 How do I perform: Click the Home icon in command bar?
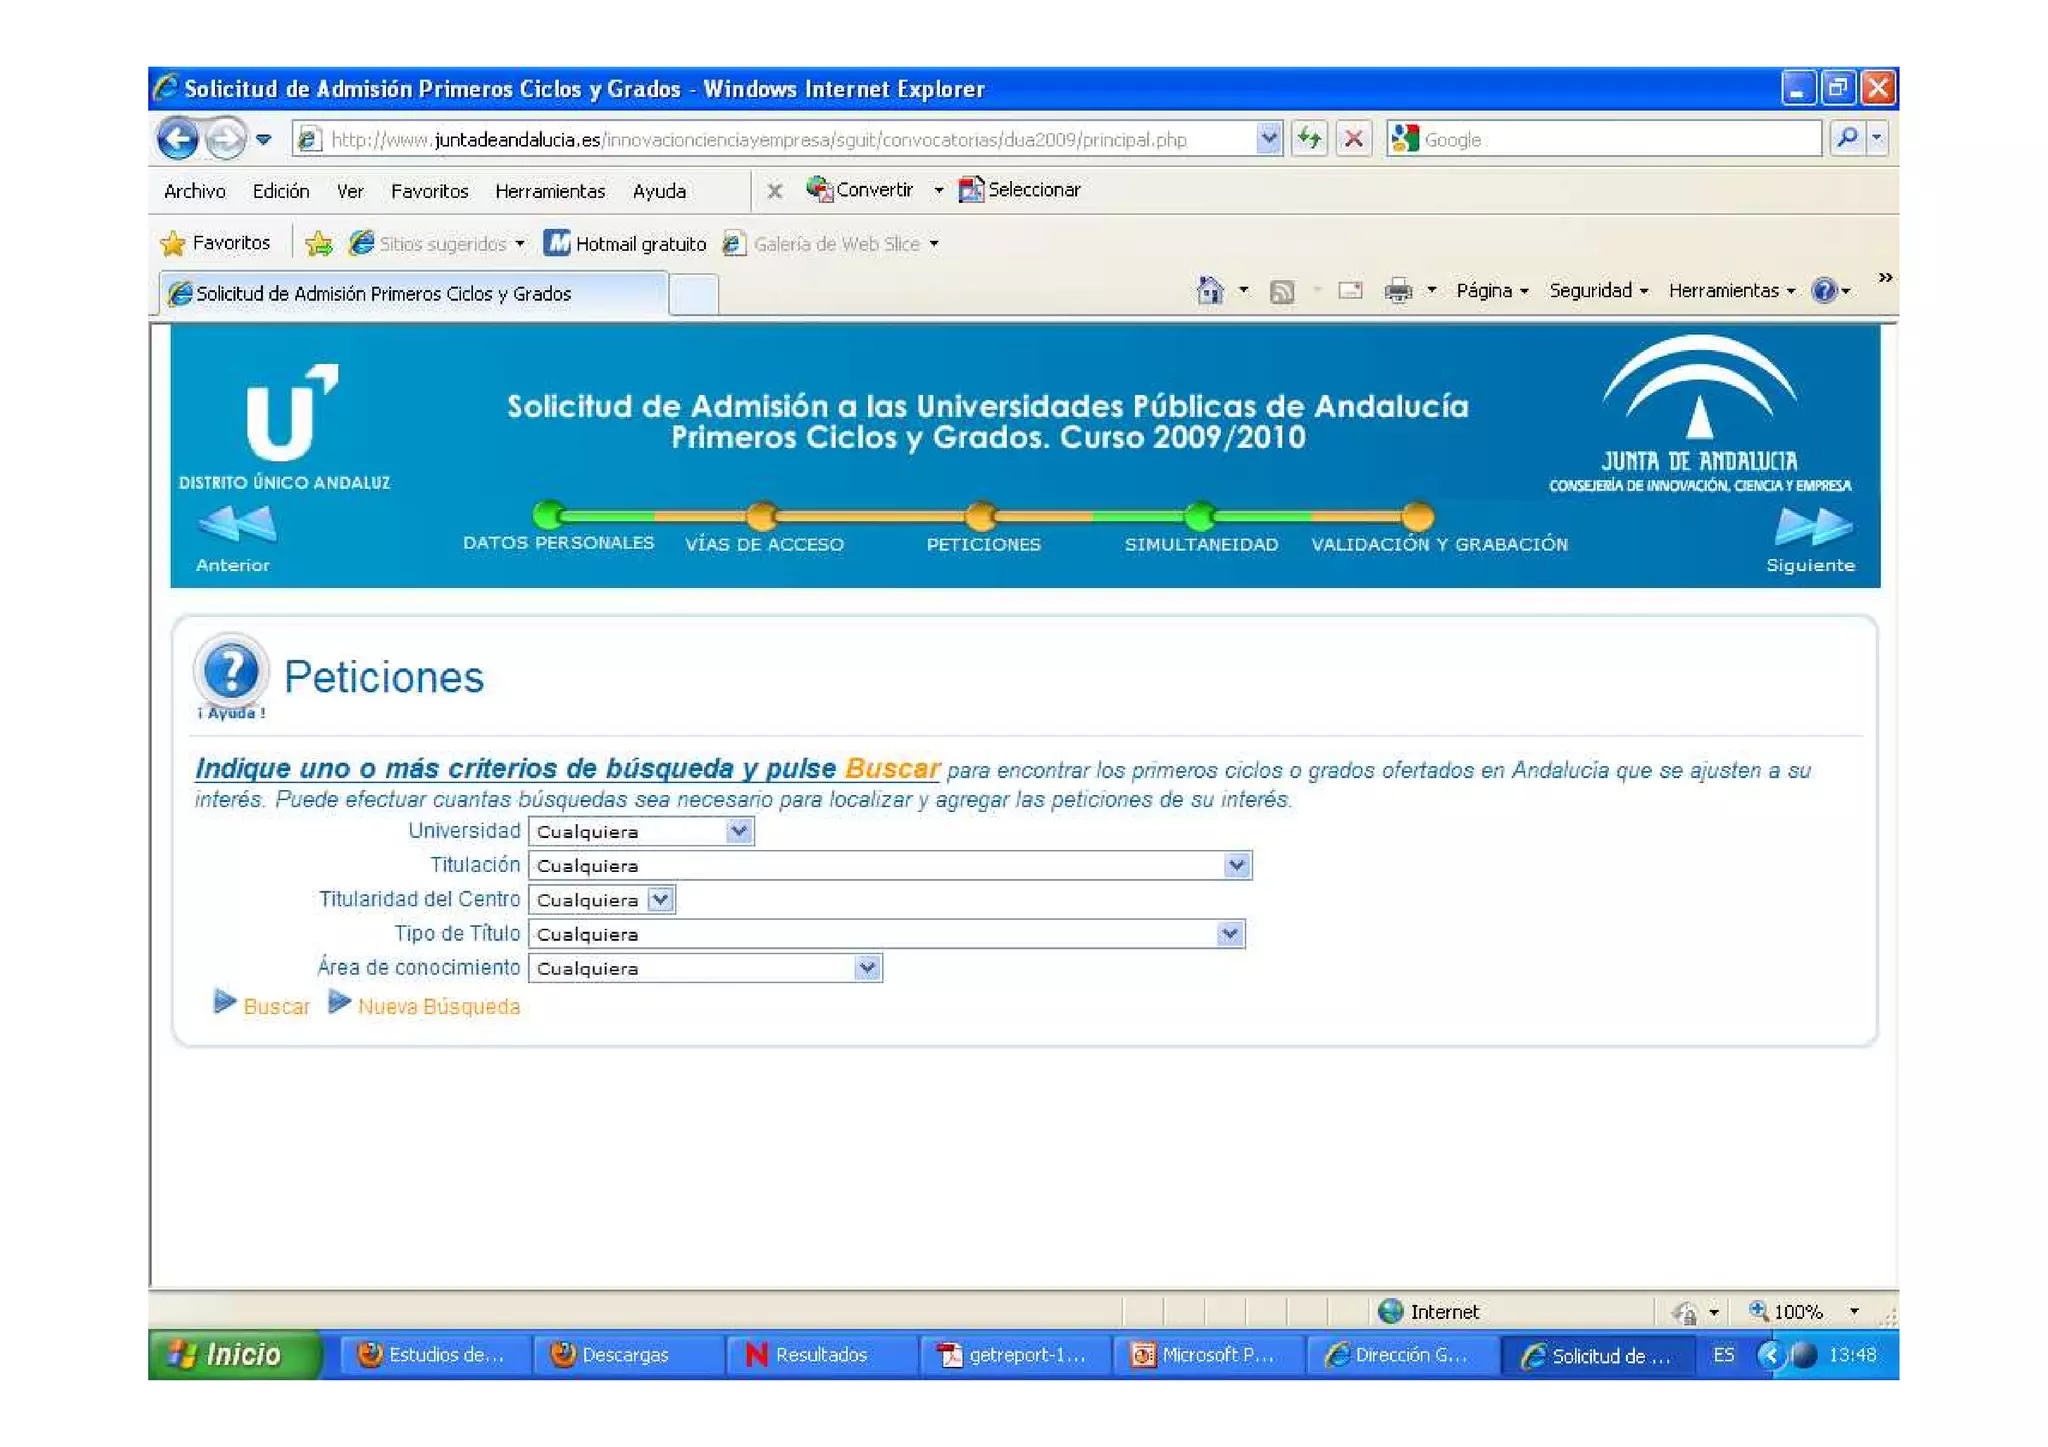click(1209, 291)
